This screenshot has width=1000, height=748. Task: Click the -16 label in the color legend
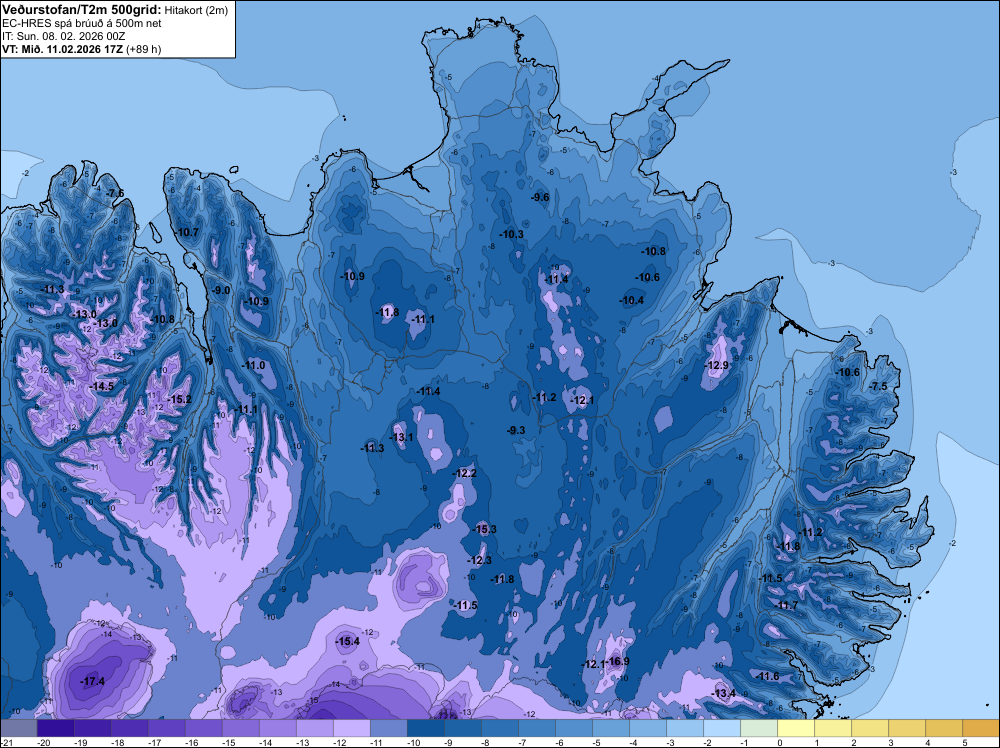(191, 743)
